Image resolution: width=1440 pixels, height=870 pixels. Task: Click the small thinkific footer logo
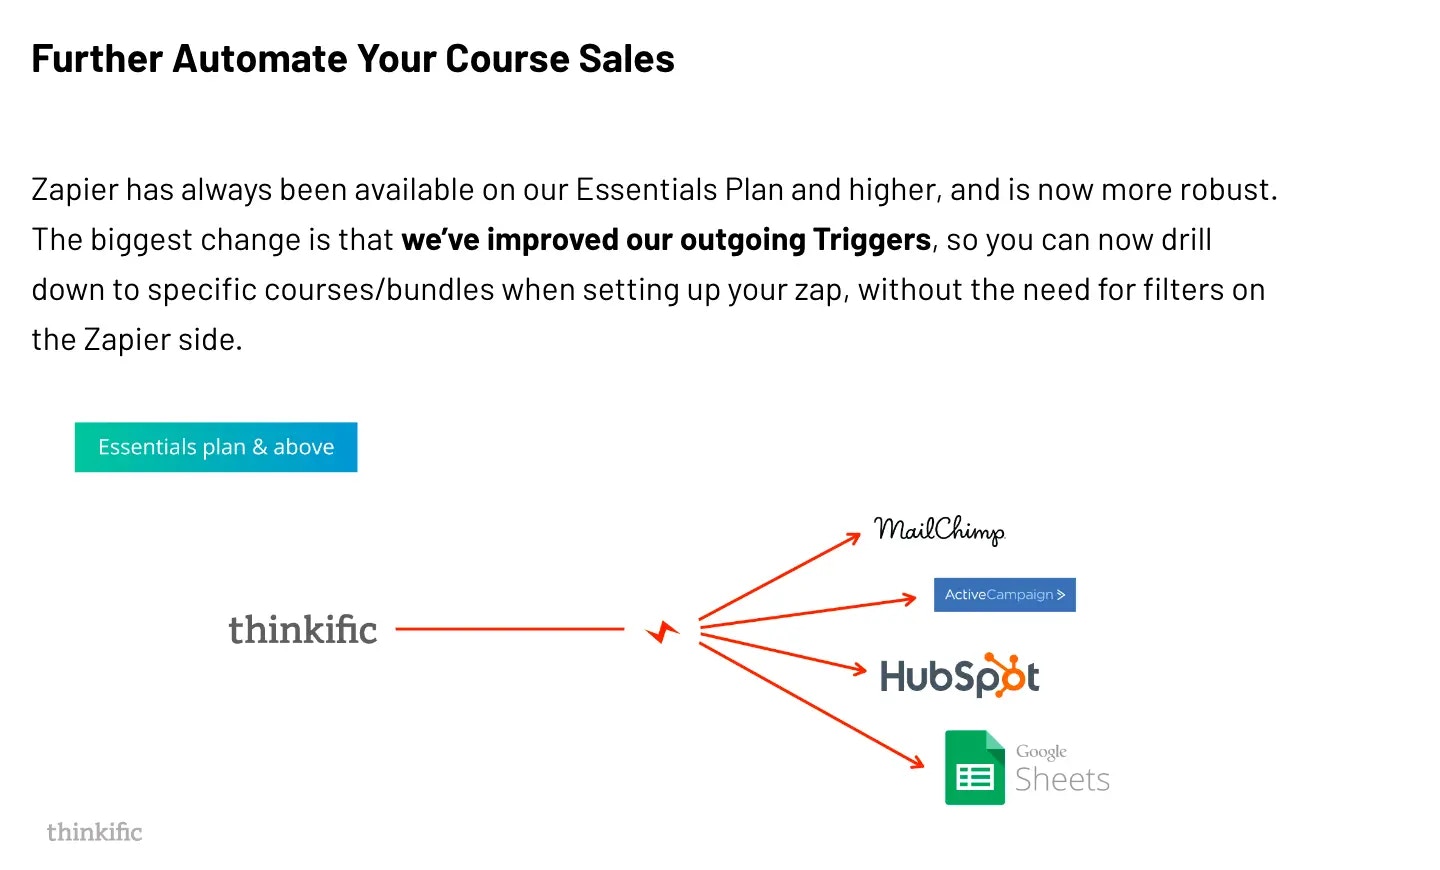pos(94,832)
